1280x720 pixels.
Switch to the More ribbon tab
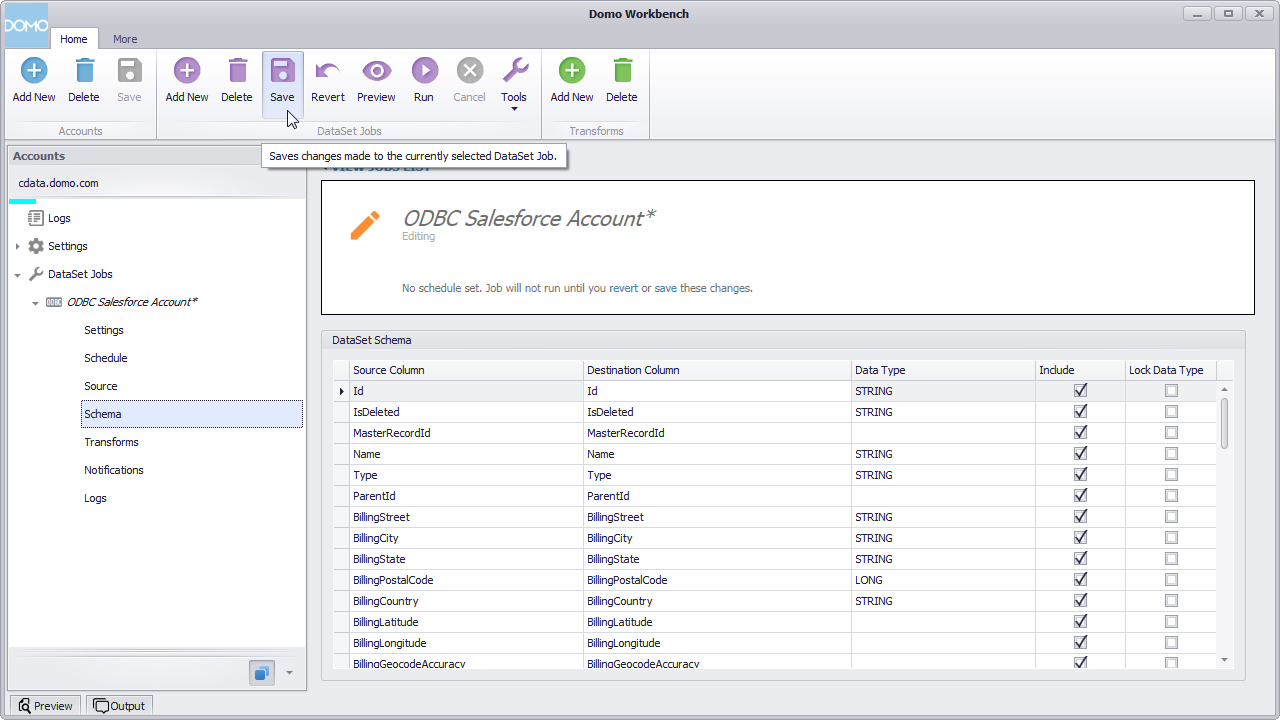click(x=125, y=39)
